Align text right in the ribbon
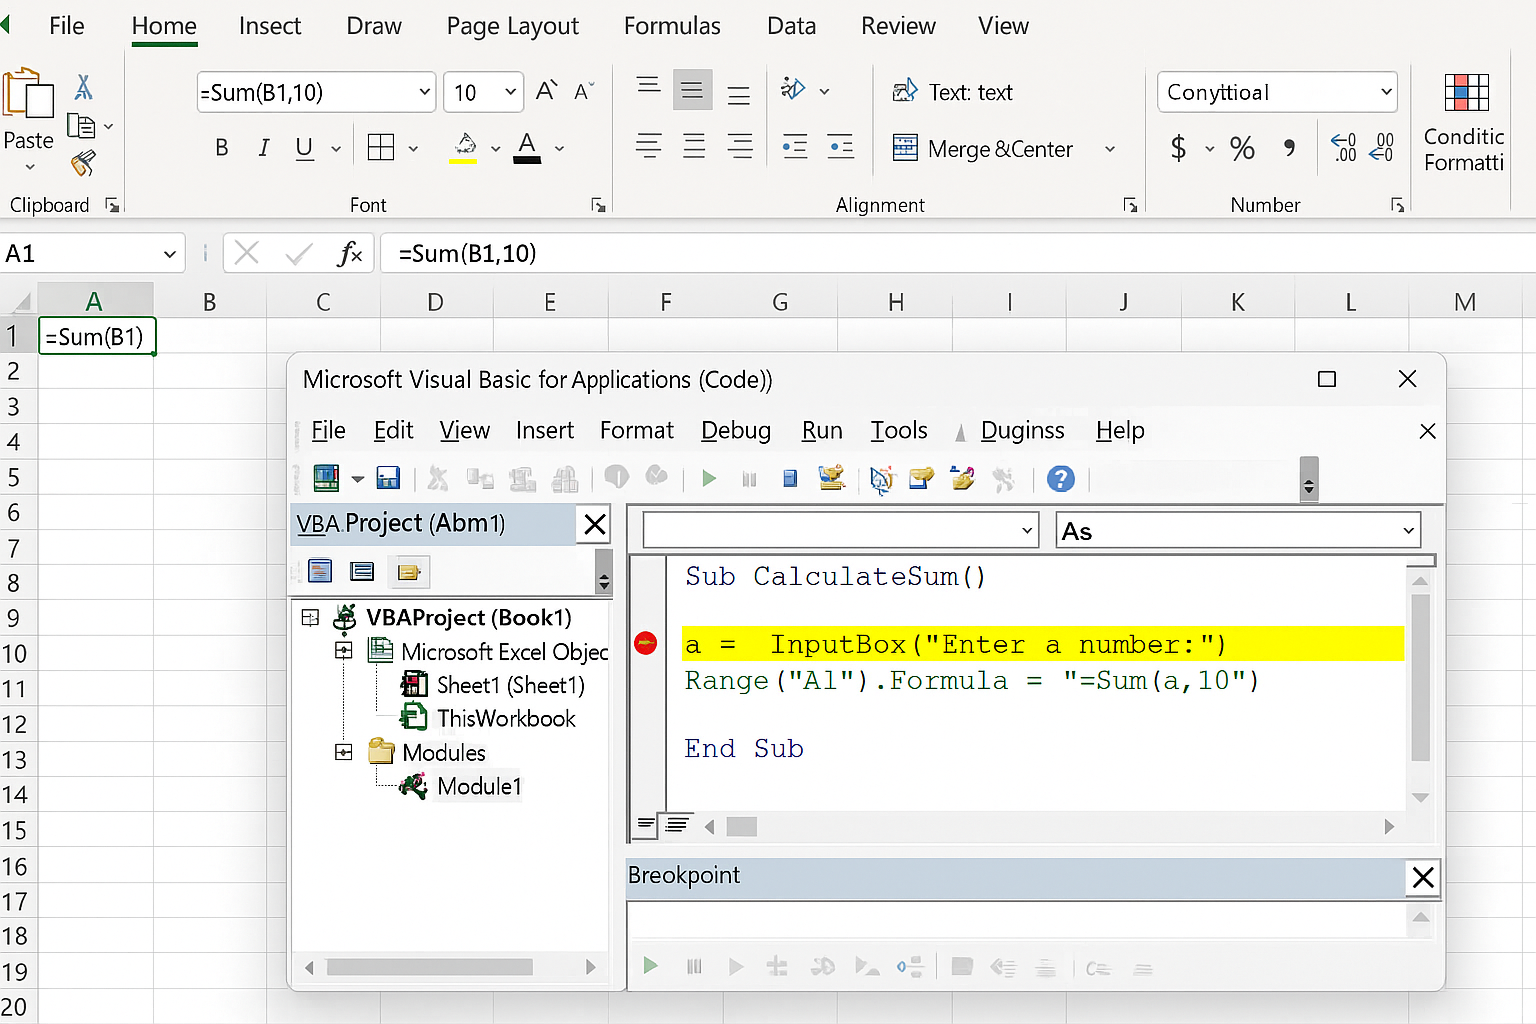 (x=740, y=147)
